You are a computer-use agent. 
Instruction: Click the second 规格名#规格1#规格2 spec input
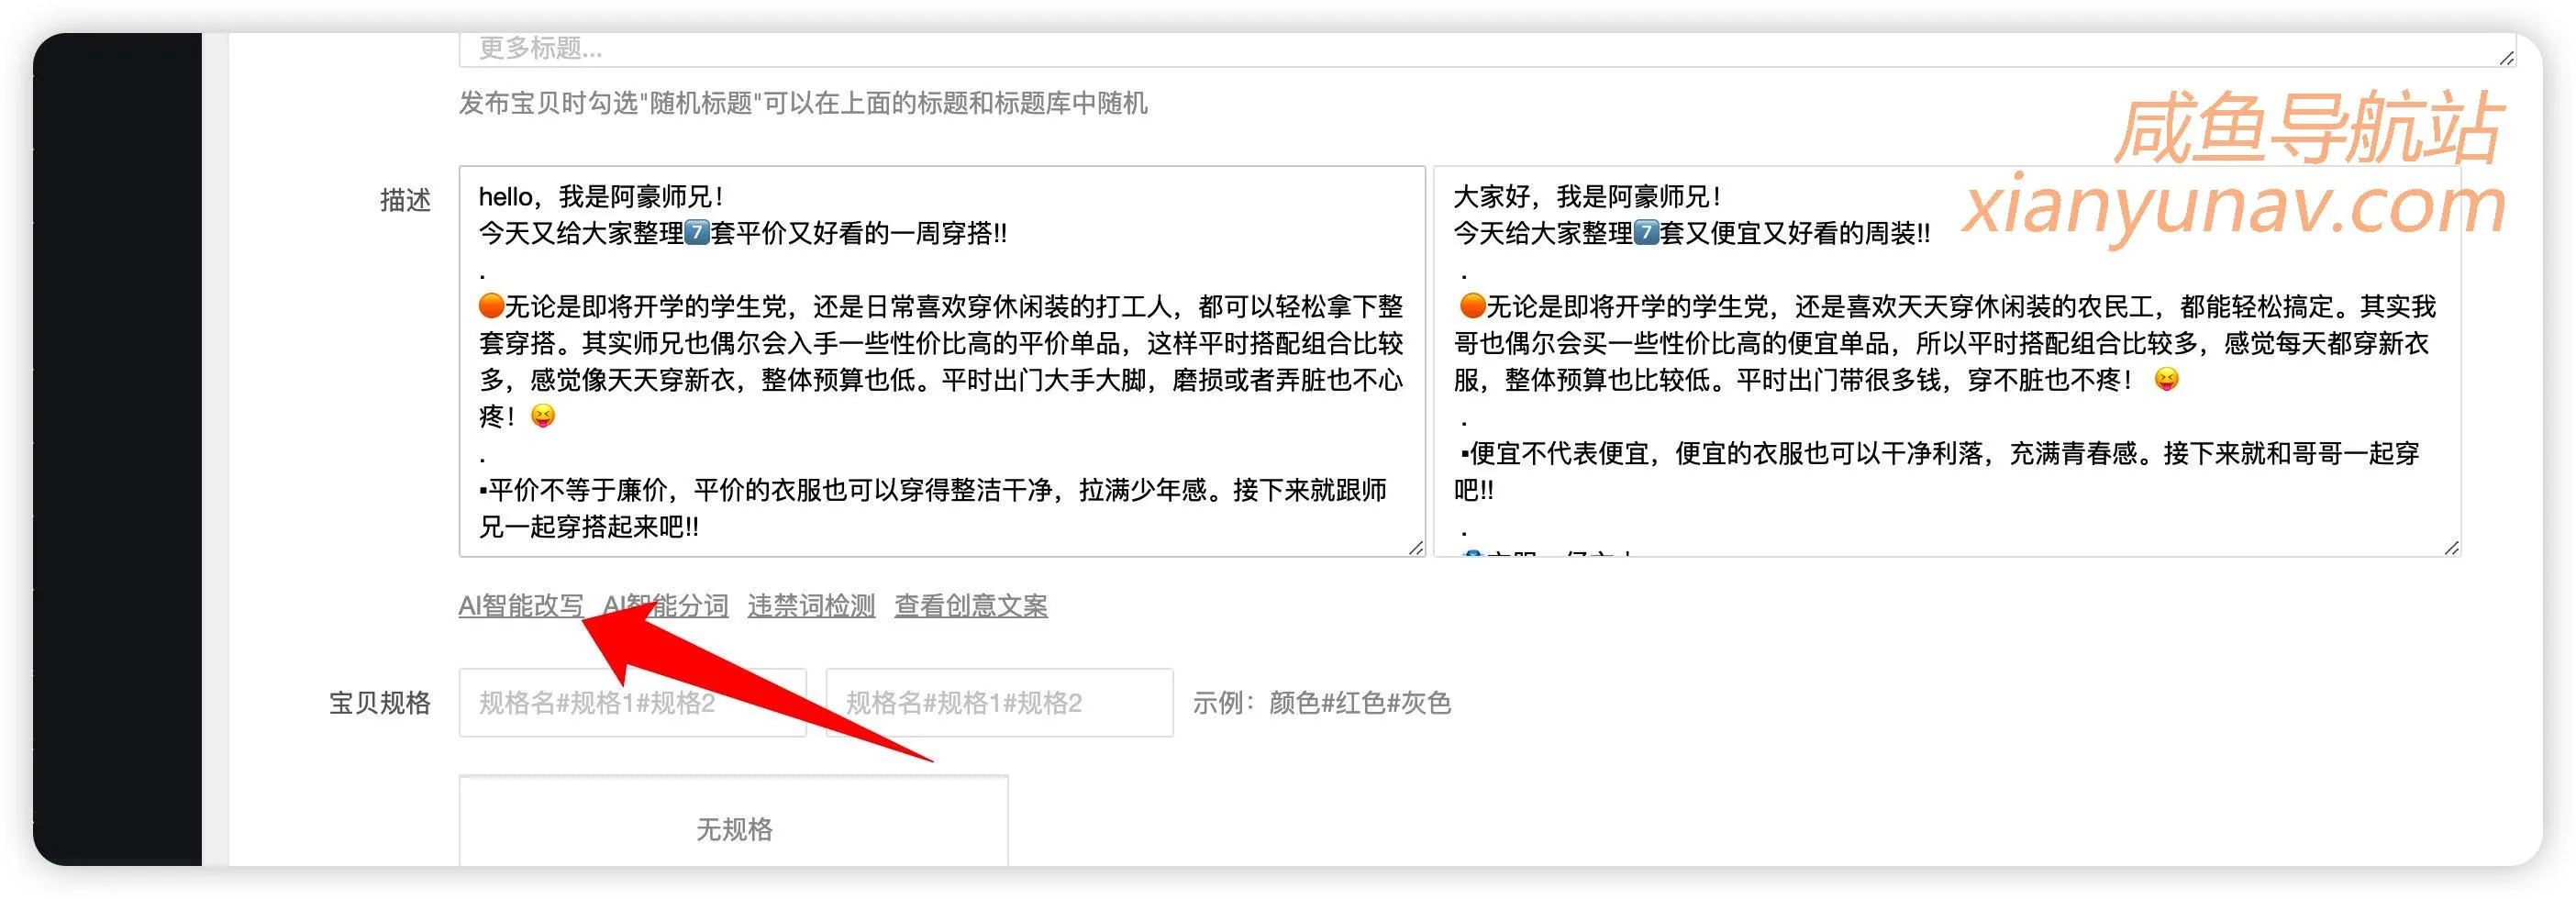tap(999, 703)
